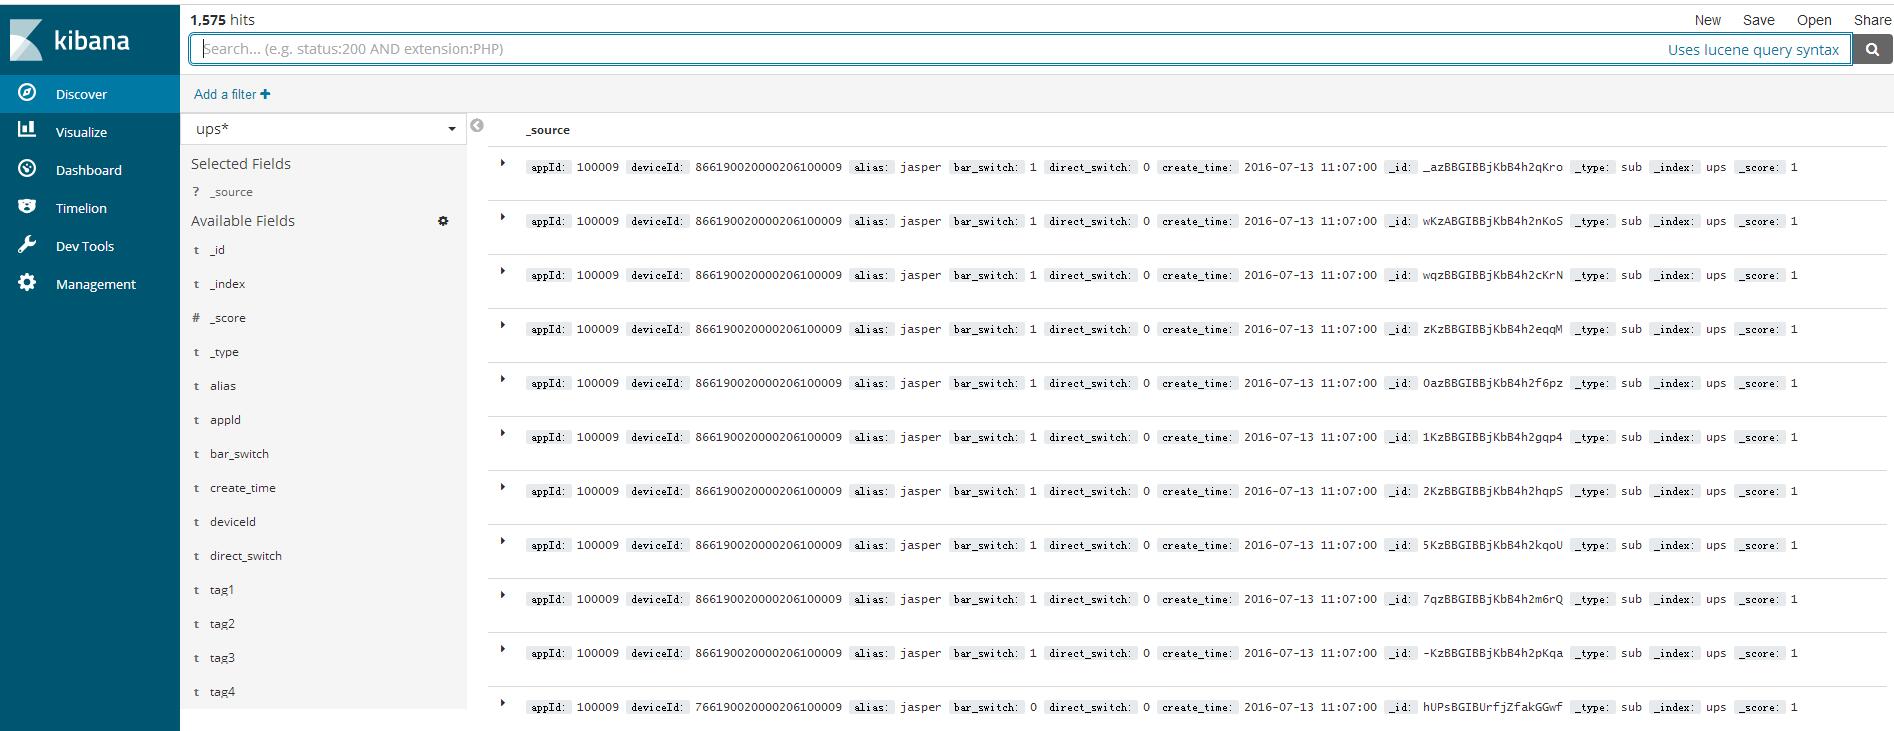1894x731 pixels.
Task: Expand row with _id -KzBBGIBBjKbB4h2pKqa
Action: point(503,649)
